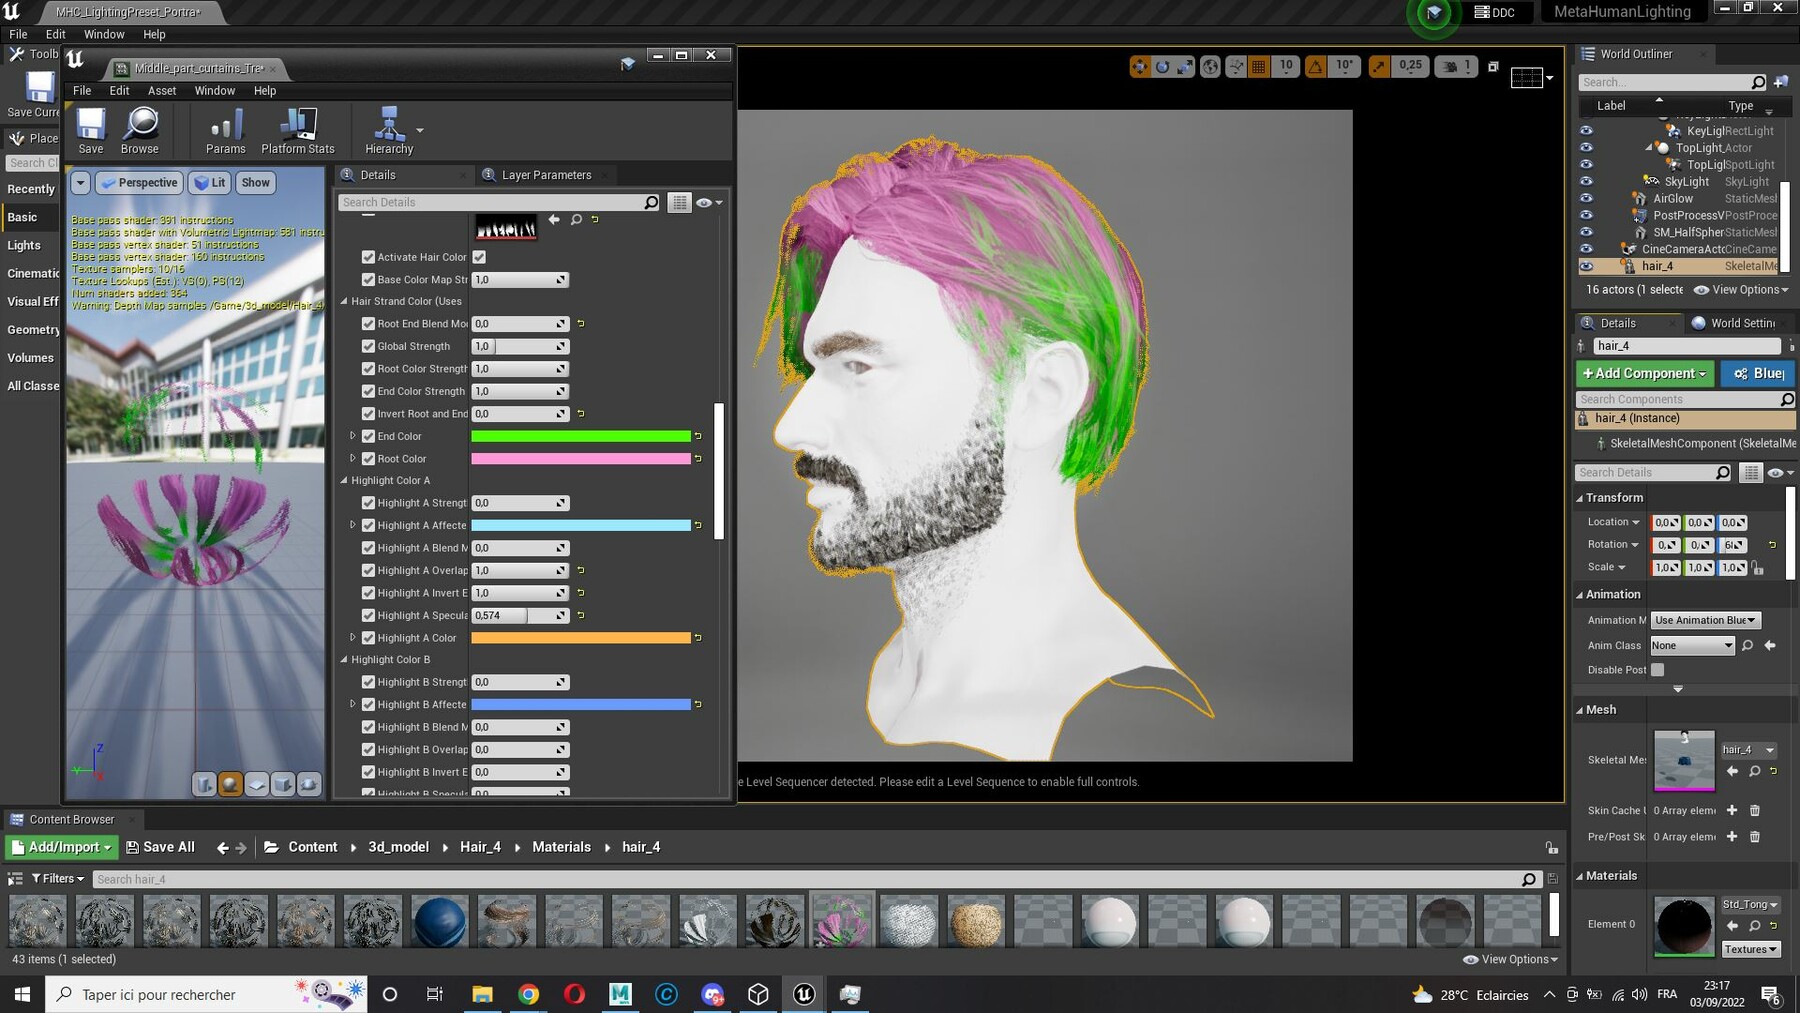Click the Add/Import button
Viewport: 1800px width, 1013px height.
[61, 847]
